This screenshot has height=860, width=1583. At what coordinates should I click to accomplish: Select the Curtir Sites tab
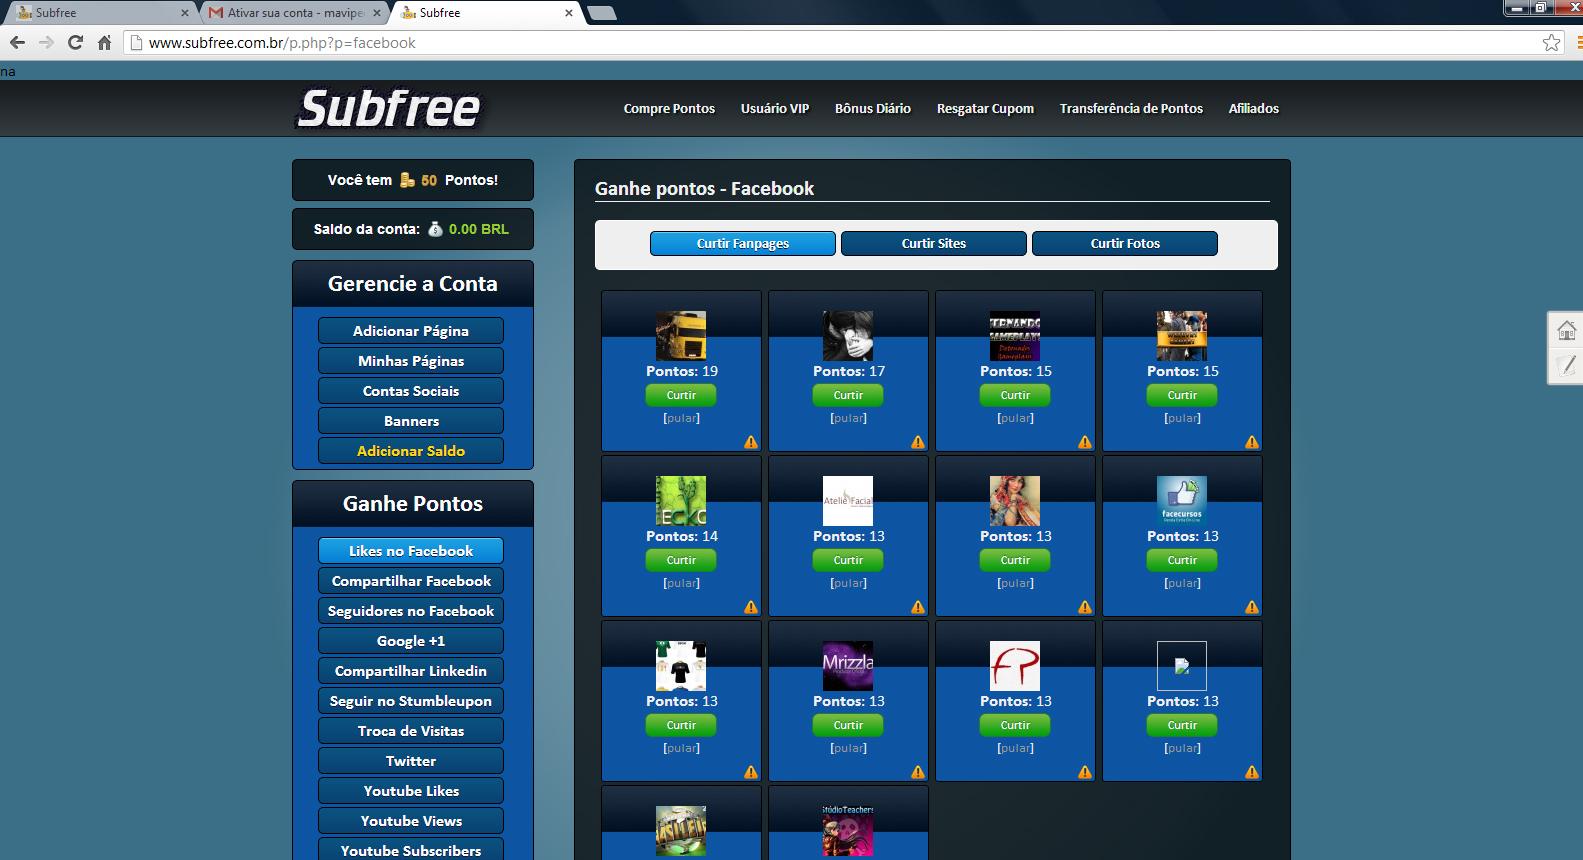[x=934, y=243]
